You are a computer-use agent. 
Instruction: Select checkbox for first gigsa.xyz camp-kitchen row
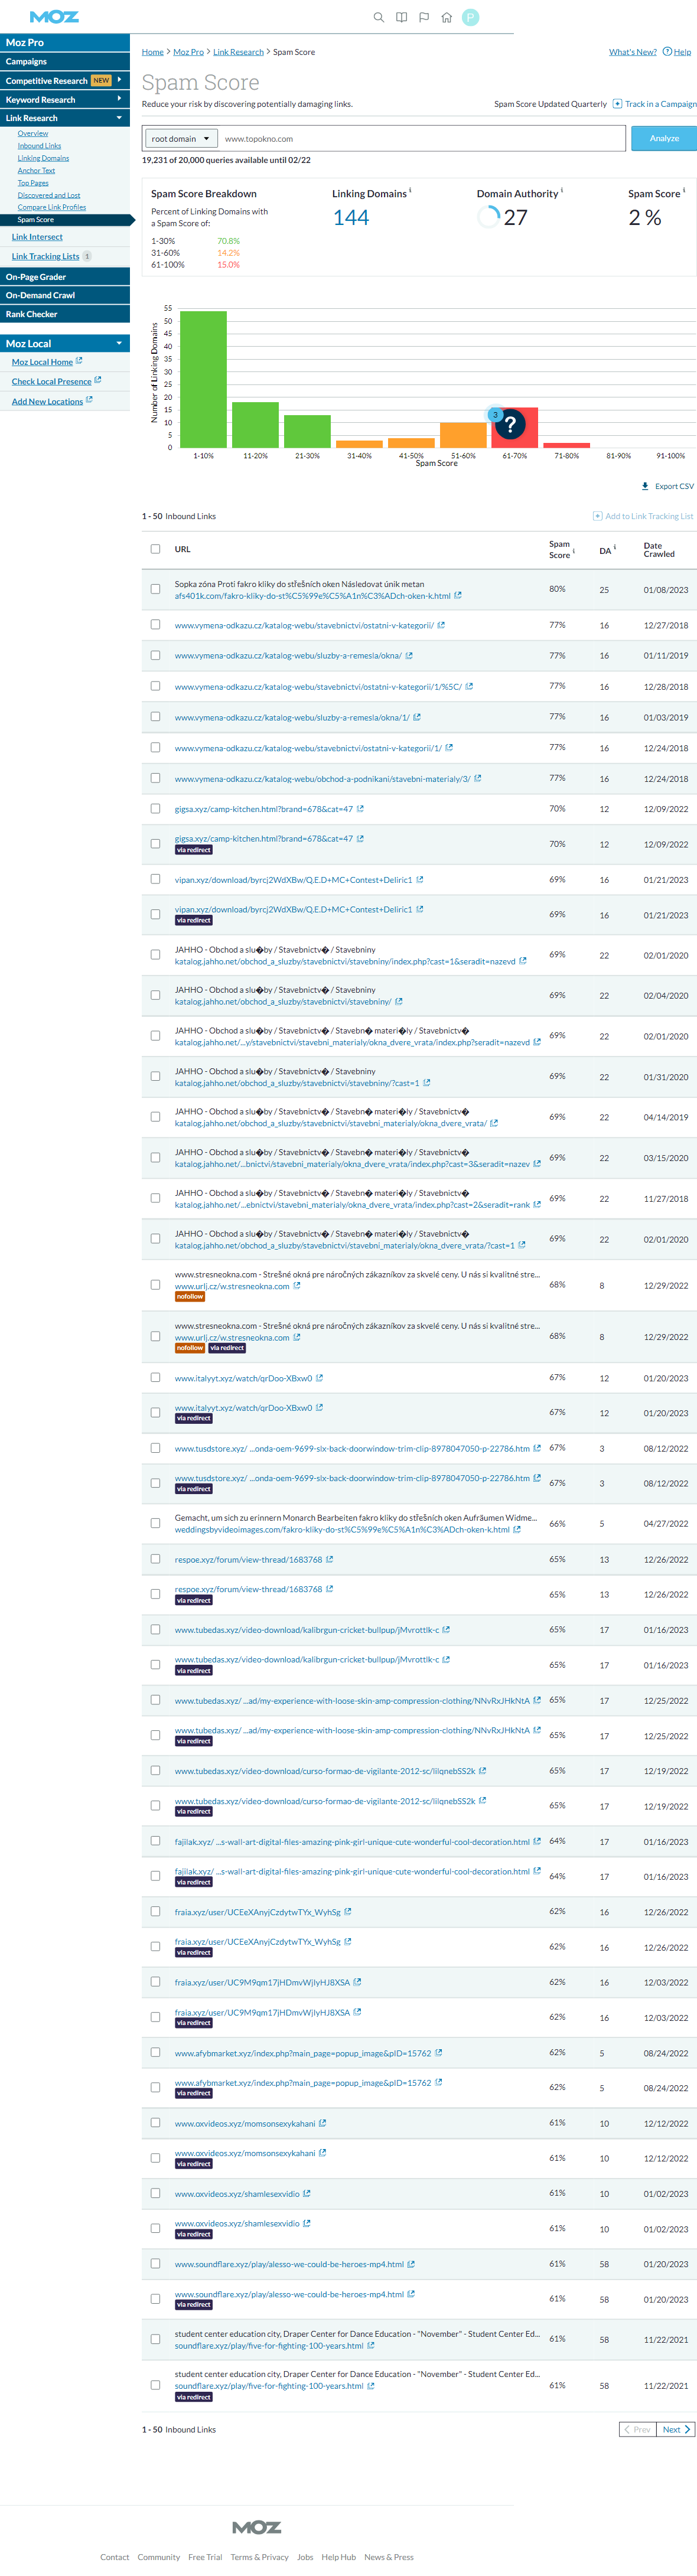pos(155,808)
